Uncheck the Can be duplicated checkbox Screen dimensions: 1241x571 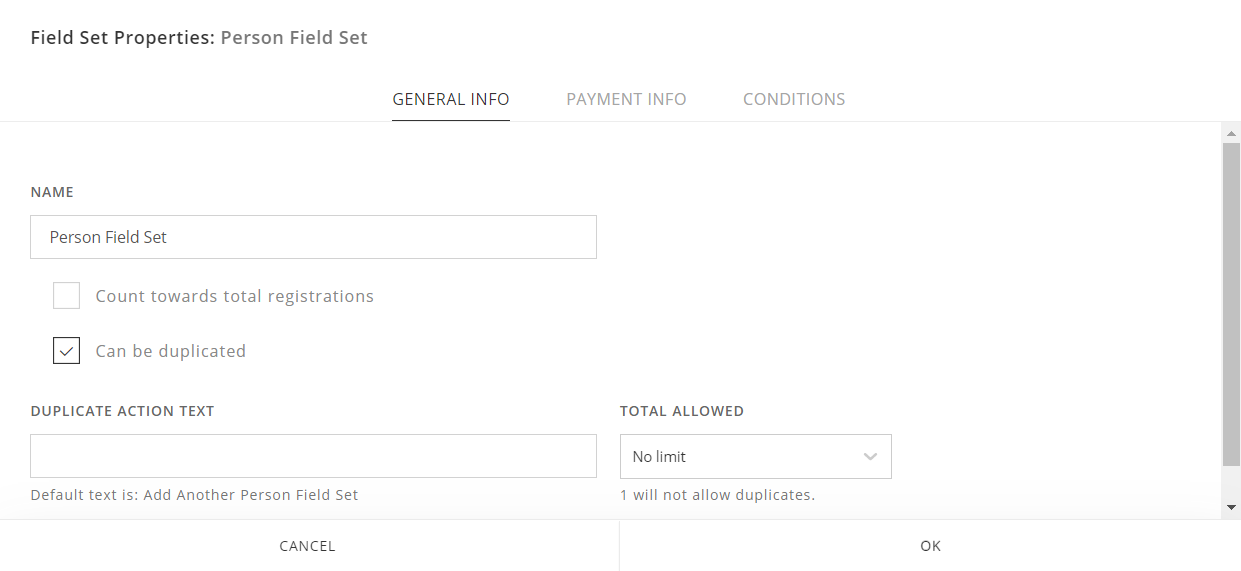coord(66,351)
